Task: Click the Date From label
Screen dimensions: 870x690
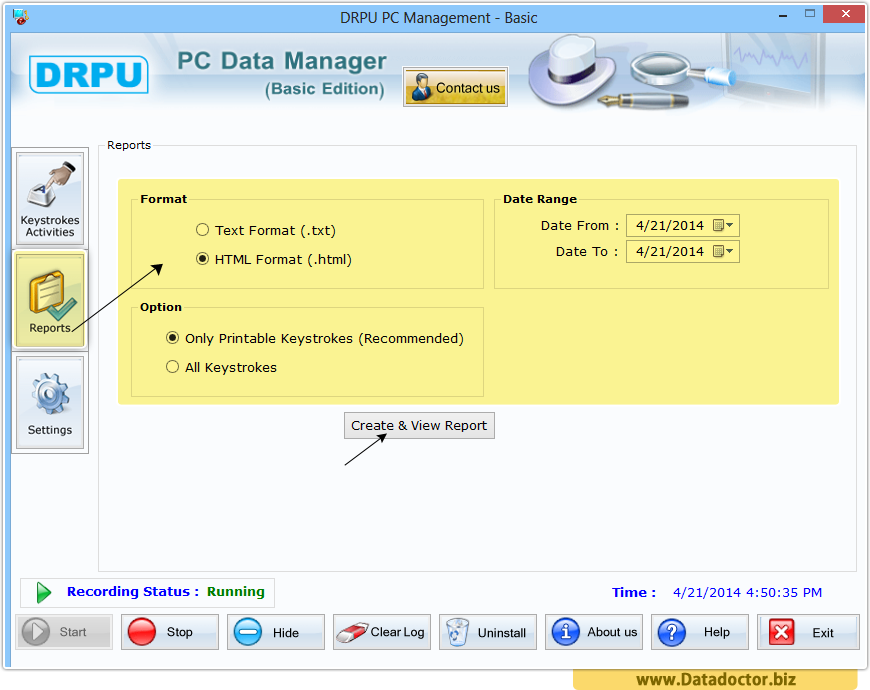Action: (579, 226)
